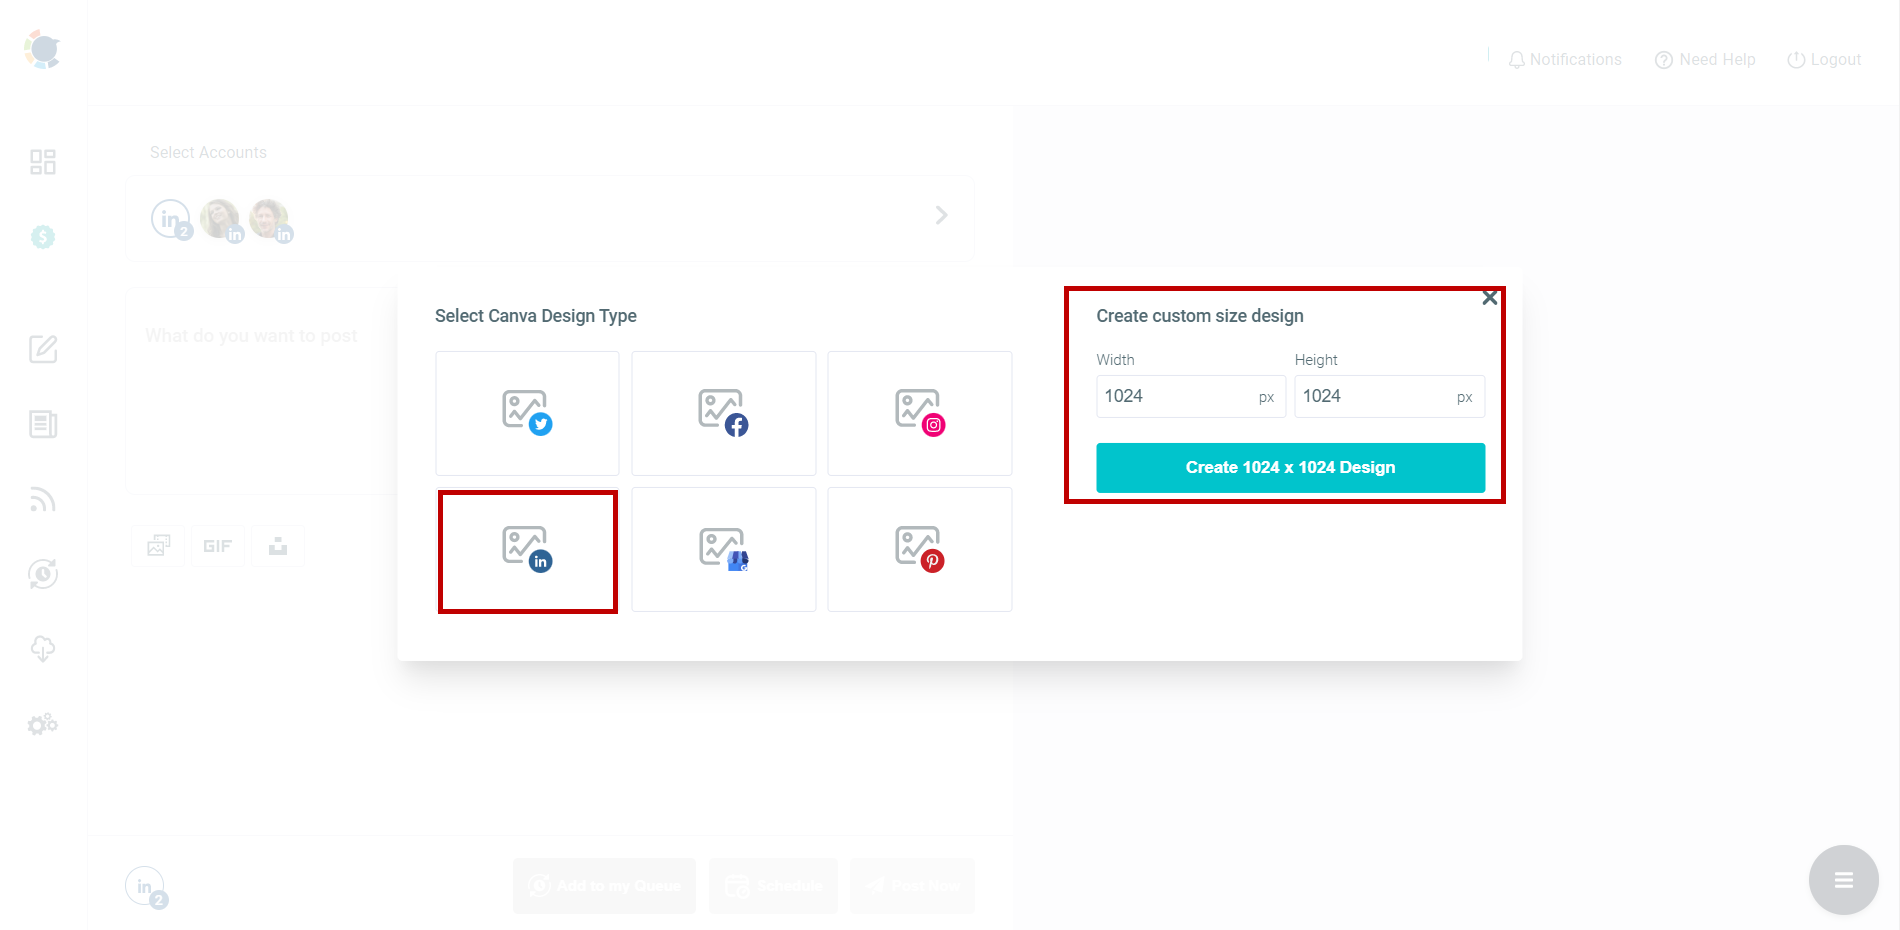Select the LinkedIn Canva design type
This screenshot has width=1900, height=930.
coord(527,550)
